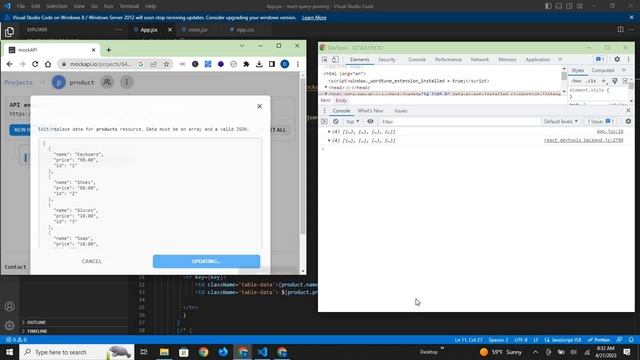Click the Projects breadcrumb link

[x=18, y=82]
